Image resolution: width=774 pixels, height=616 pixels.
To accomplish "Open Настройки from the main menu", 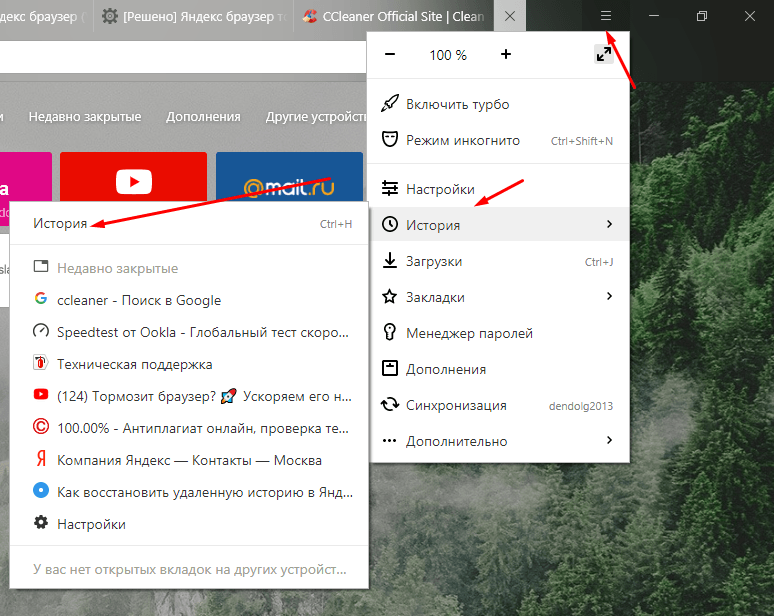I will click(x=498, y=189).
